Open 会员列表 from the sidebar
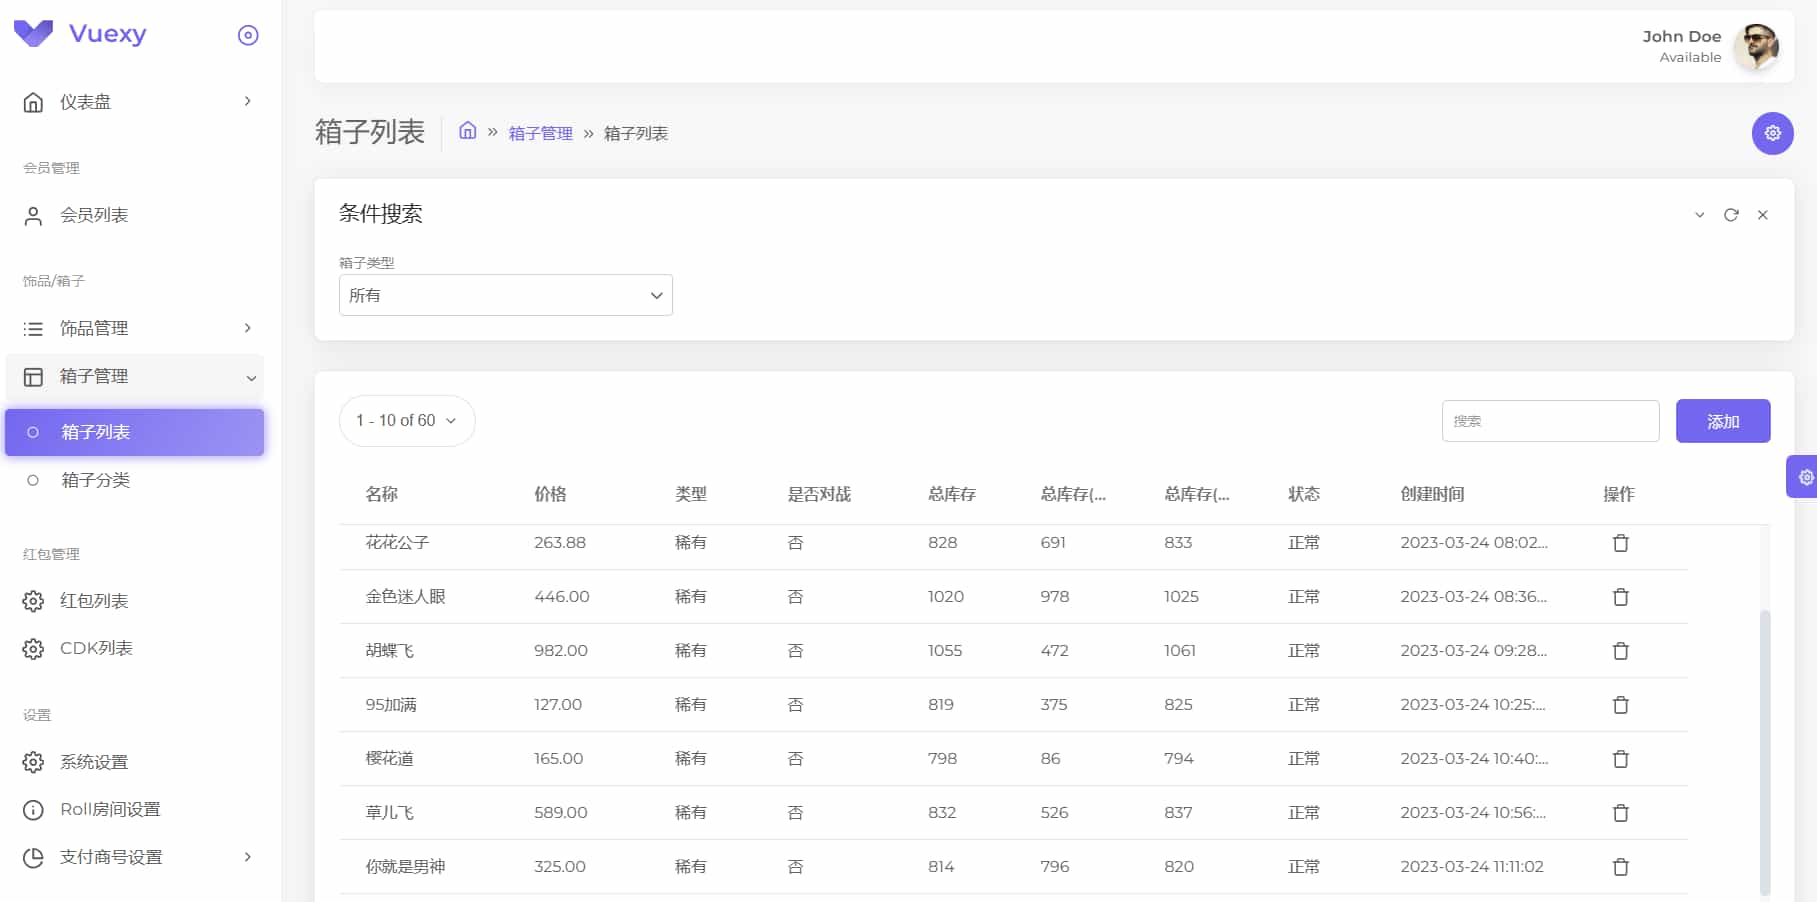Viewport: 1817px width, 902px height. pos(94,215)
